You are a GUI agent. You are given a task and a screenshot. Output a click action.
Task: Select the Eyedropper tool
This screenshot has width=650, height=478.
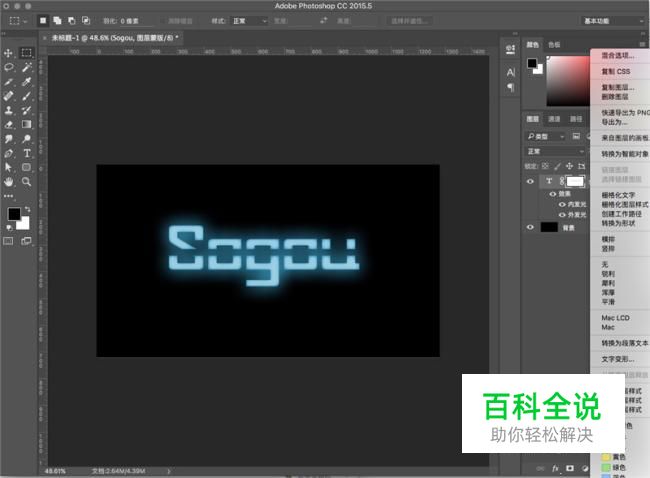pyautogui.click(x=27, y=82)
